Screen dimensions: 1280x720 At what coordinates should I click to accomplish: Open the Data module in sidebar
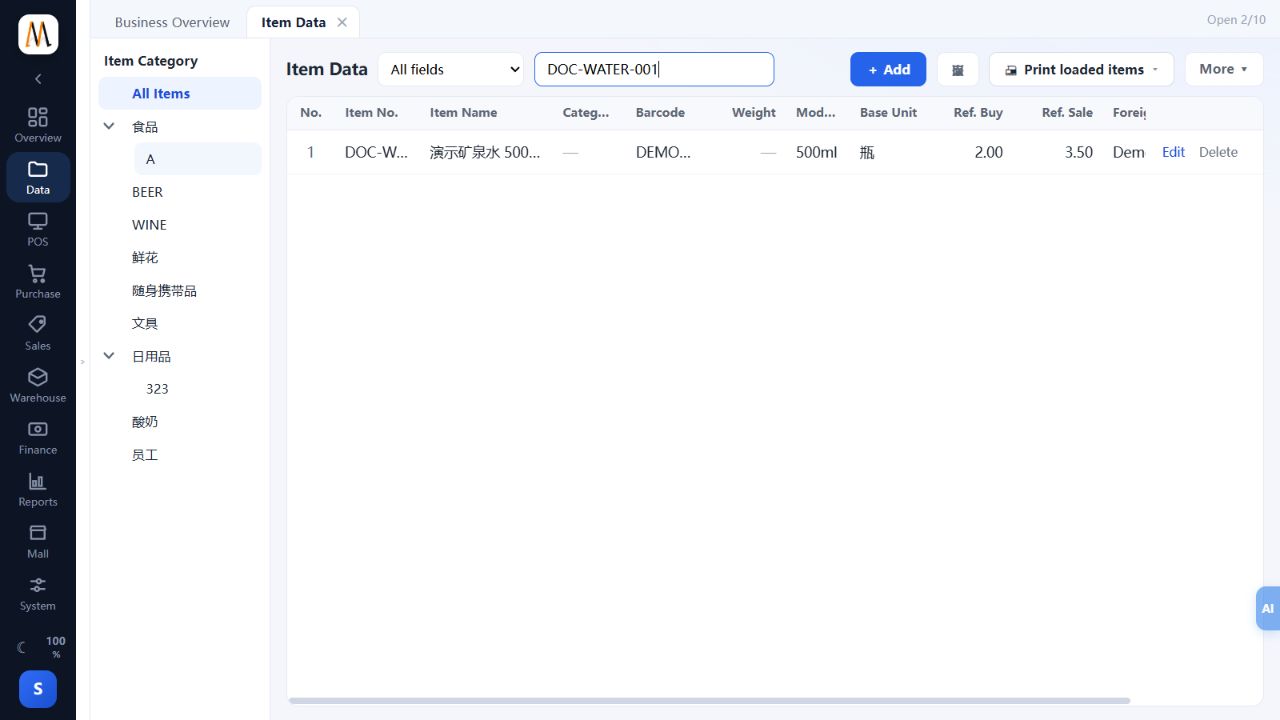tap(38, 177)
